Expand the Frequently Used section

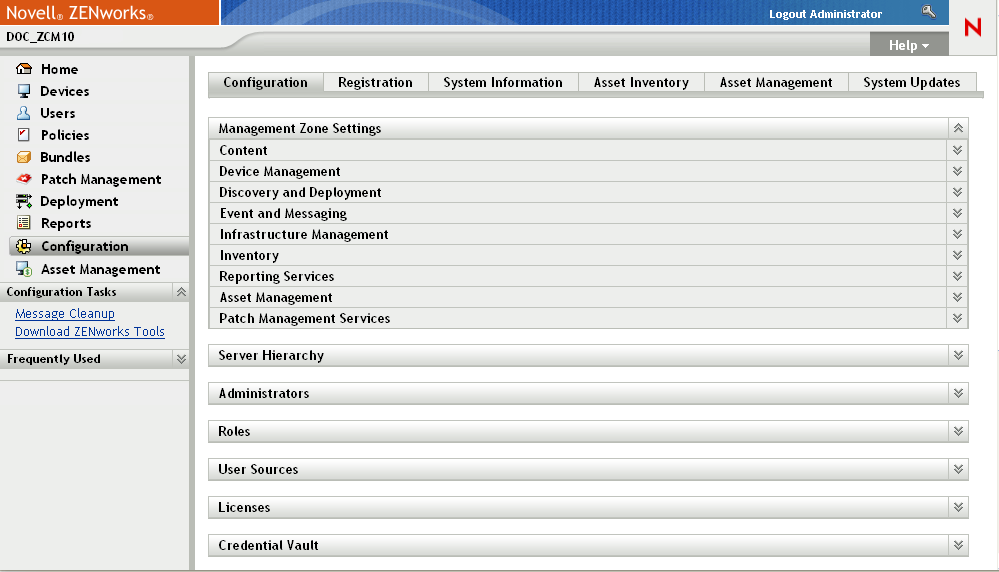[181, 359]
